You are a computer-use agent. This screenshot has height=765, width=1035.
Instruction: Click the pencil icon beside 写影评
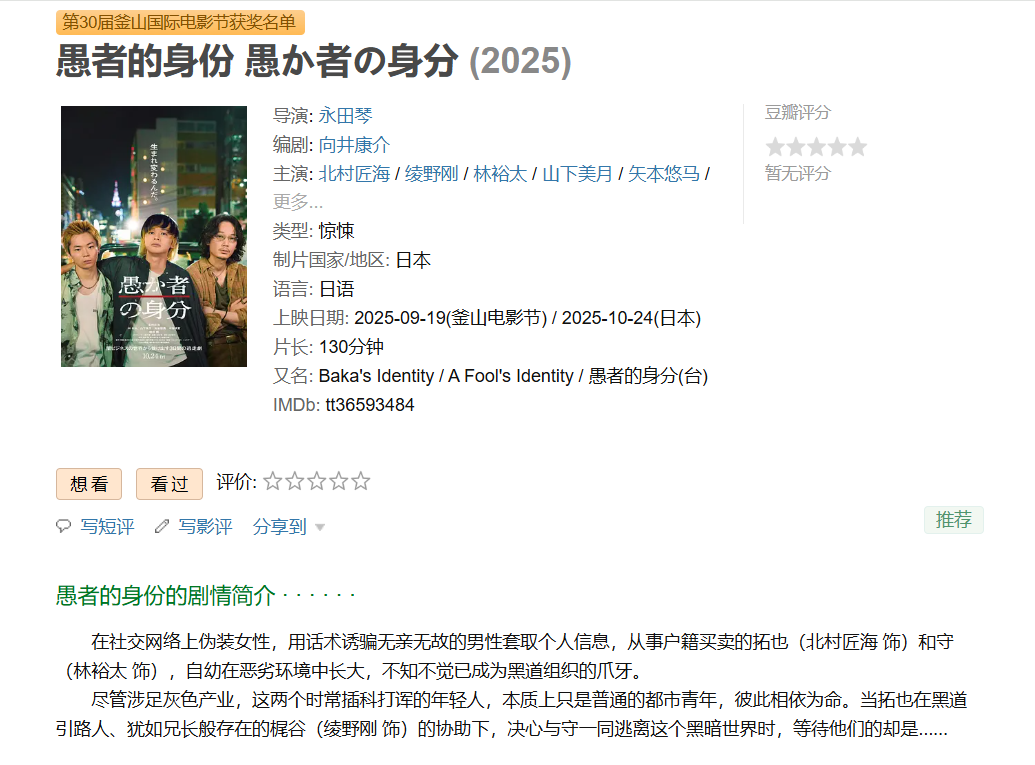[162, 526]
